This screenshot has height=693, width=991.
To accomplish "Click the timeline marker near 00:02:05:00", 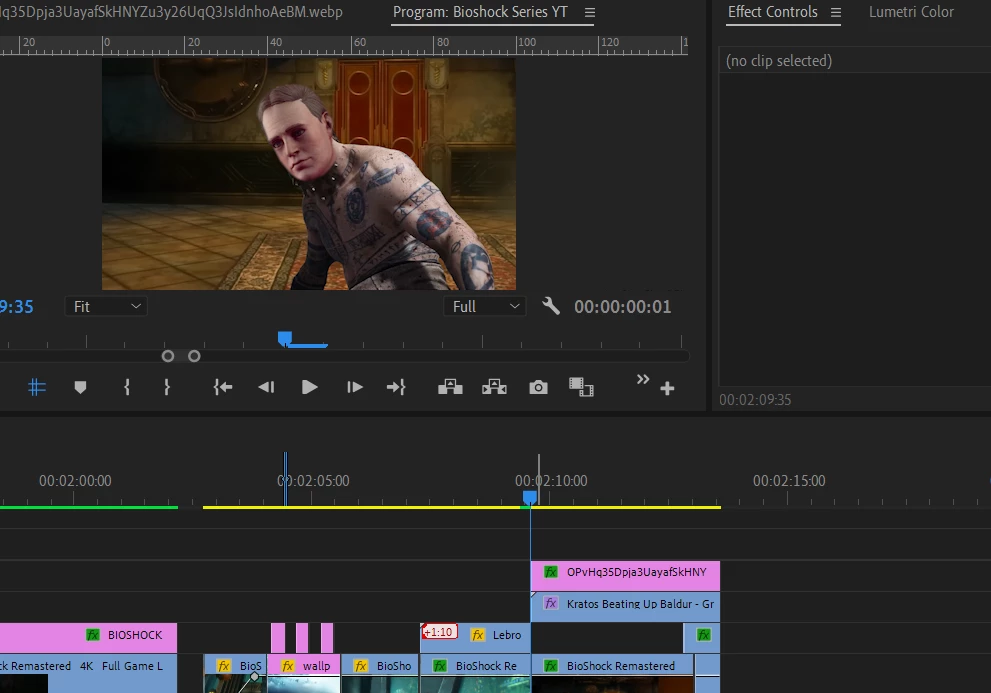I will click(x=286, y=479).
